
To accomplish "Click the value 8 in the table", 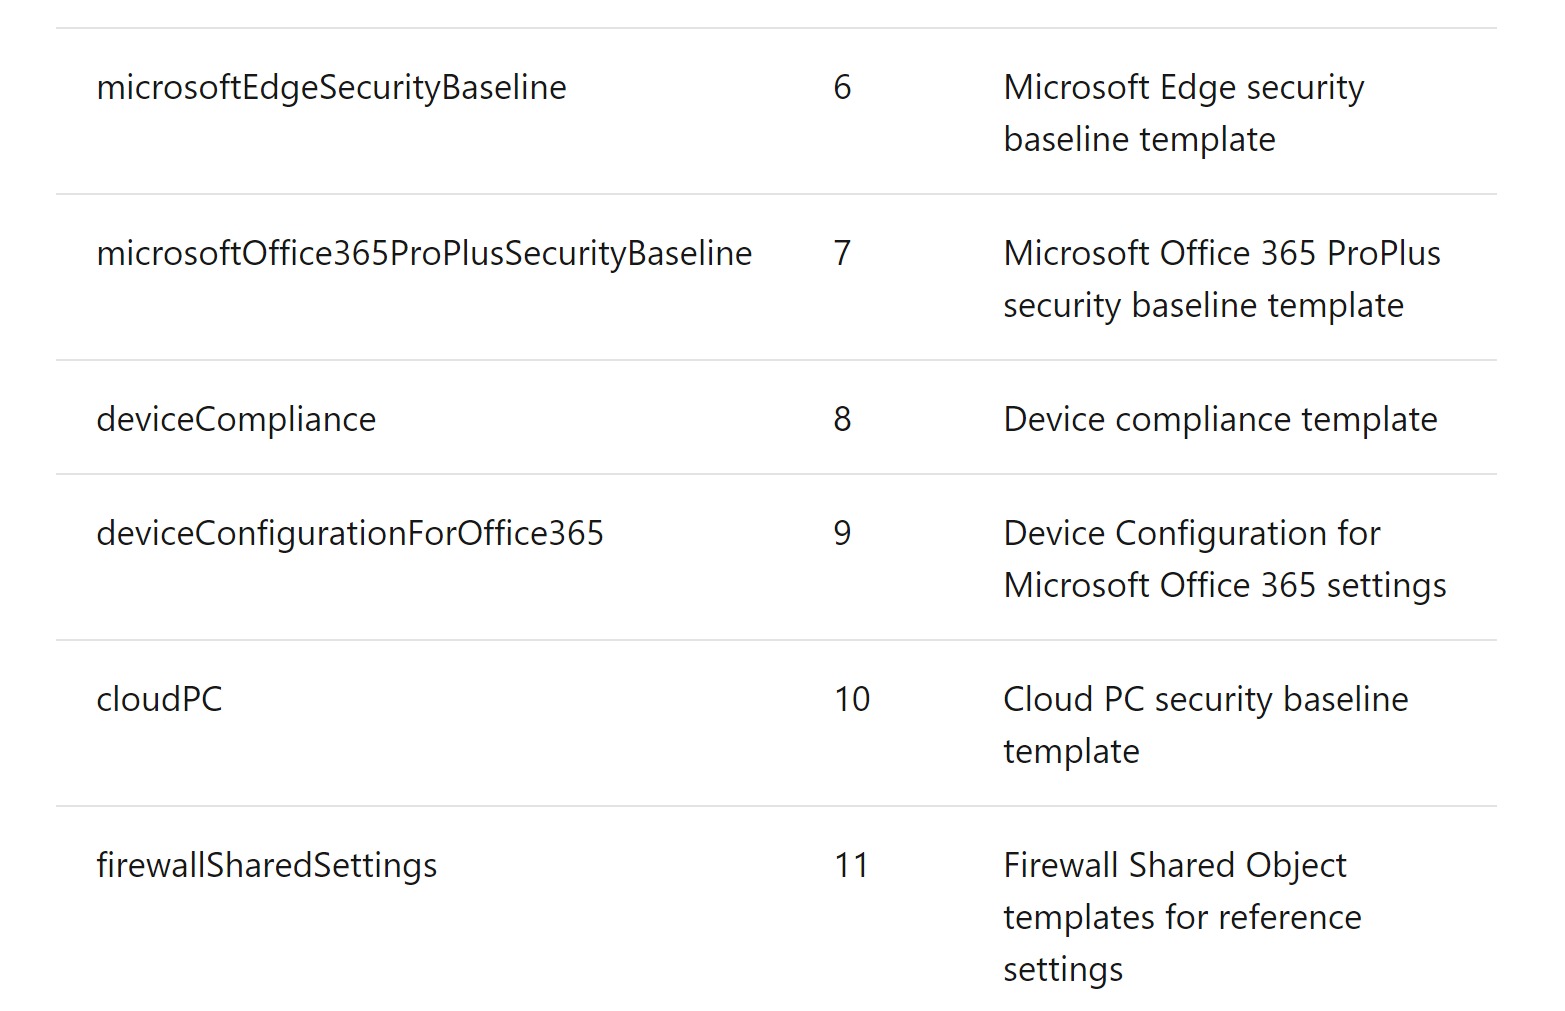I will [842, 420].
